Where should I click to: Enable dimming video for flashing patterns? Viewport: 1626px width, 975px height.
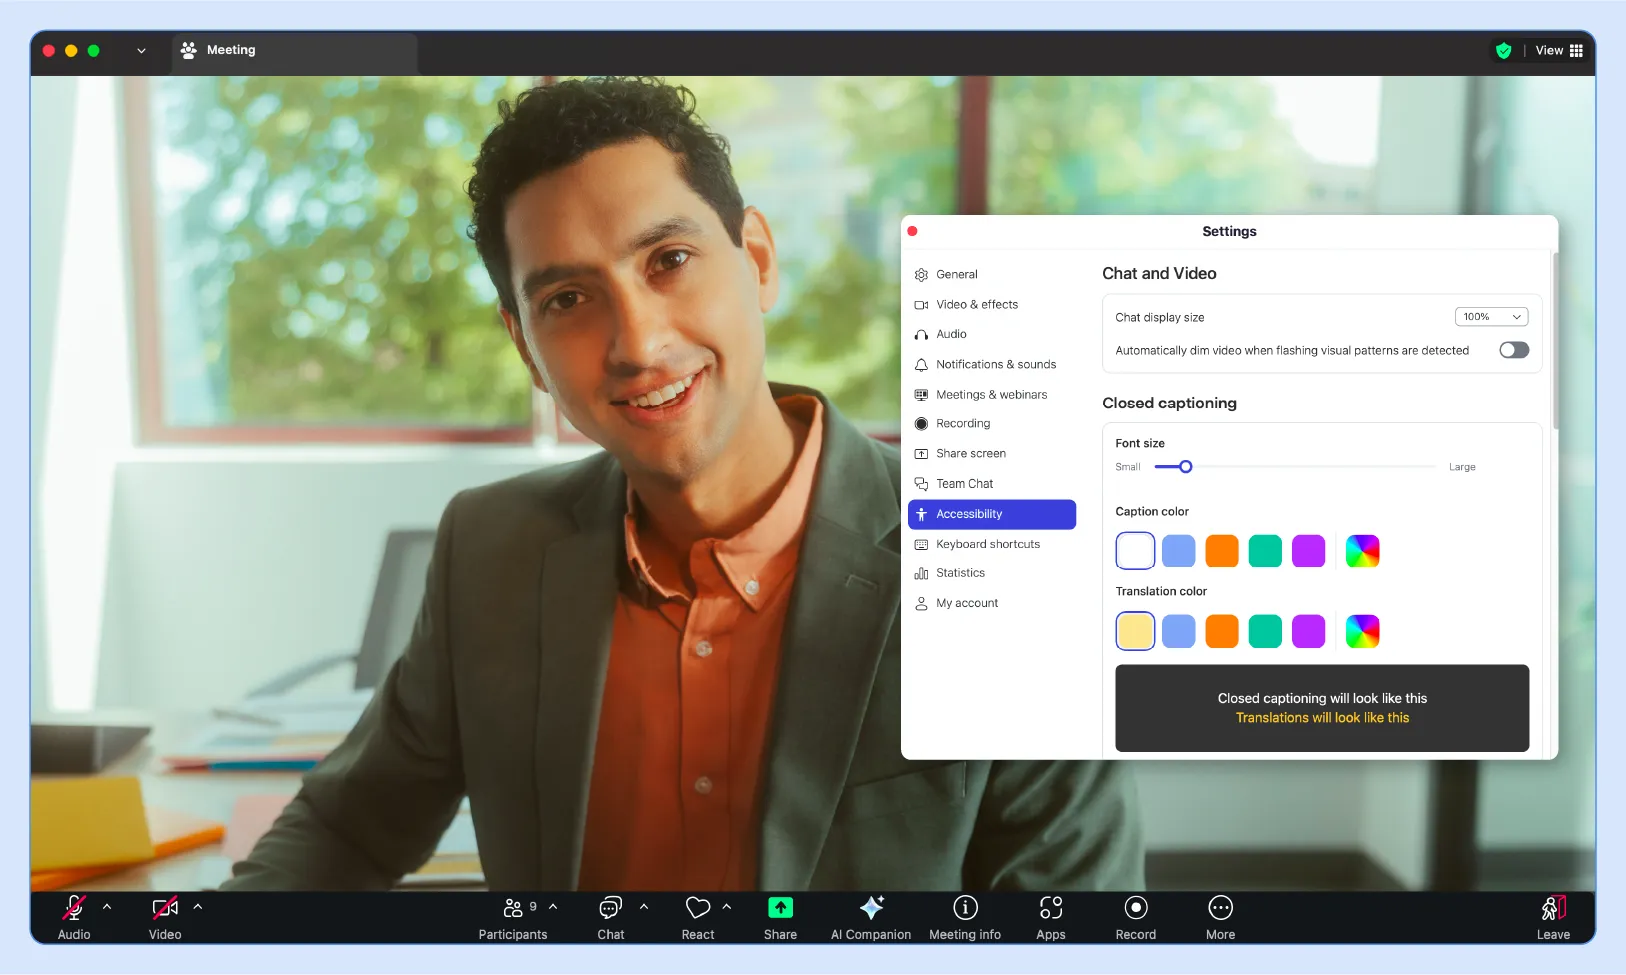point(1513,350)
